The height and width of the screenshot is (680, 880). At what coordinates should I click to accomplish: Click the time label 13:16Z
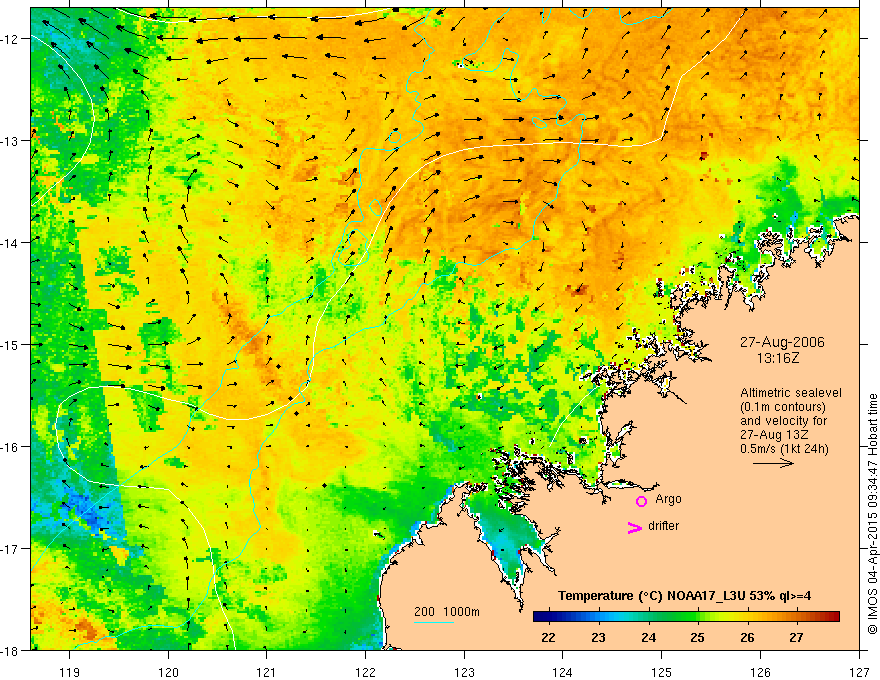click(778, 358)
